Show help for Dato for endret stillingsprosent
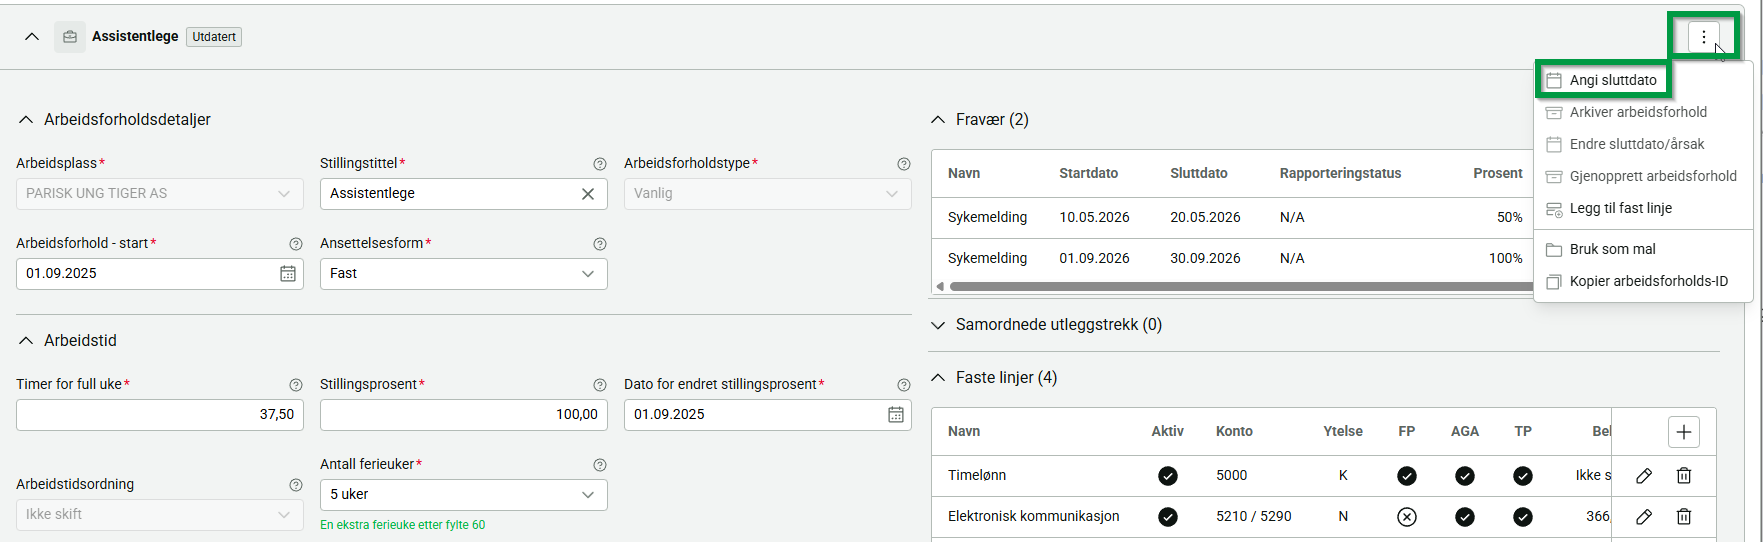The height and width of the screenshot is (542, 1763). (904, 385)
